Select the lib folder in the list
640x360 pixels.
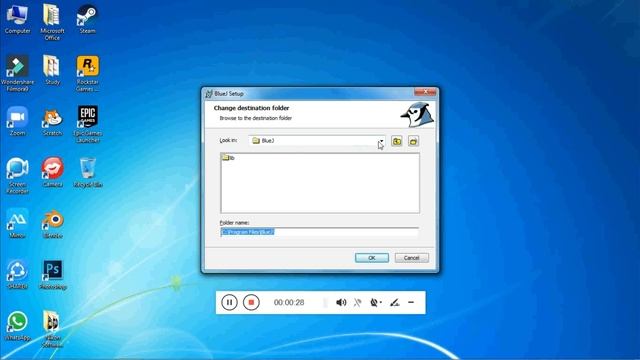228,158
